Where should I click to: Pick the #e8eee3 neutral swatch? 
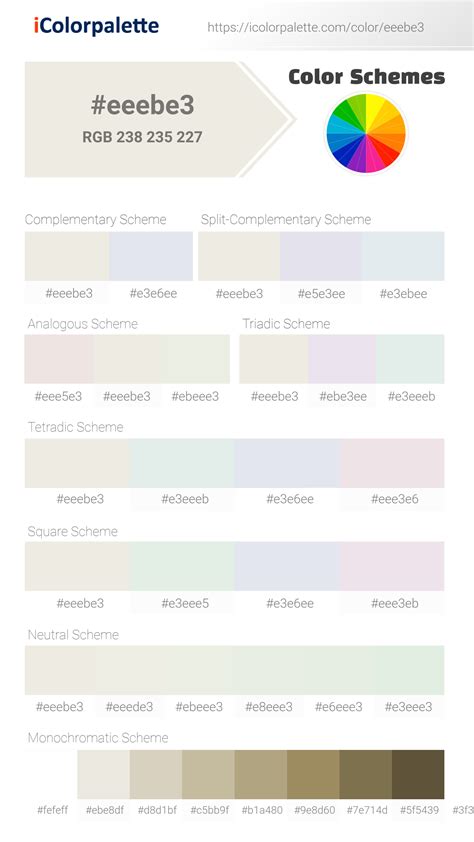click(x=269, y=670)
